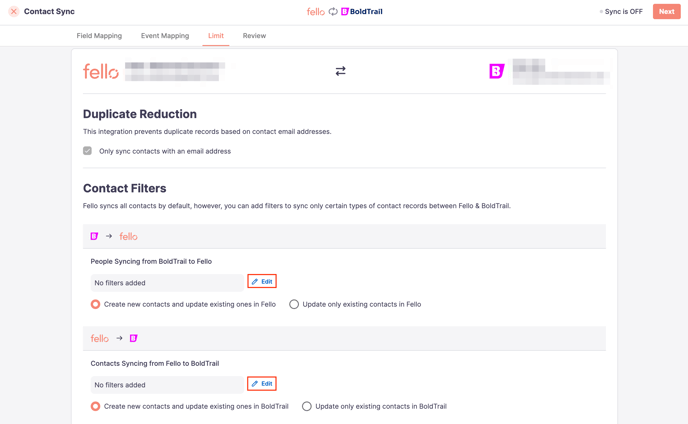
Task: Click the fello logo in top header
Action: point(315,11)
